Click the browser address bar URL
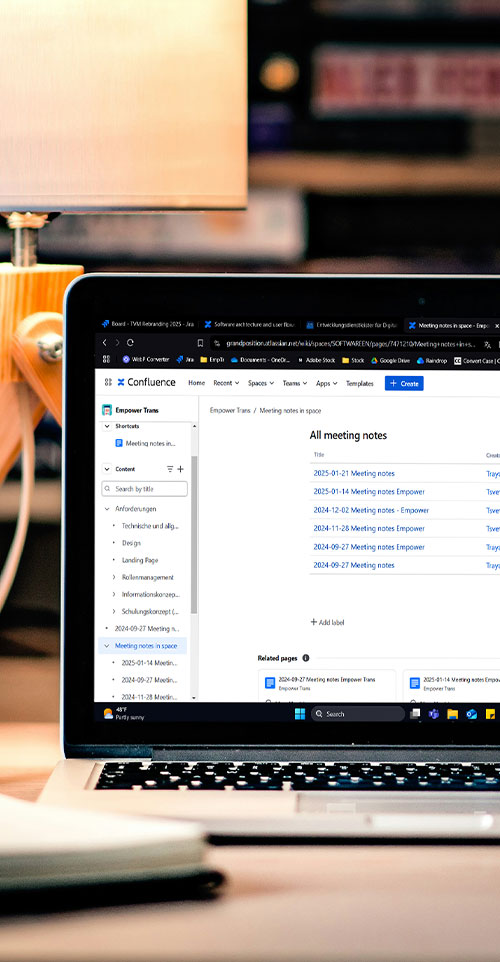Screen dimensions: 500x962 click(x=350, y=344)
